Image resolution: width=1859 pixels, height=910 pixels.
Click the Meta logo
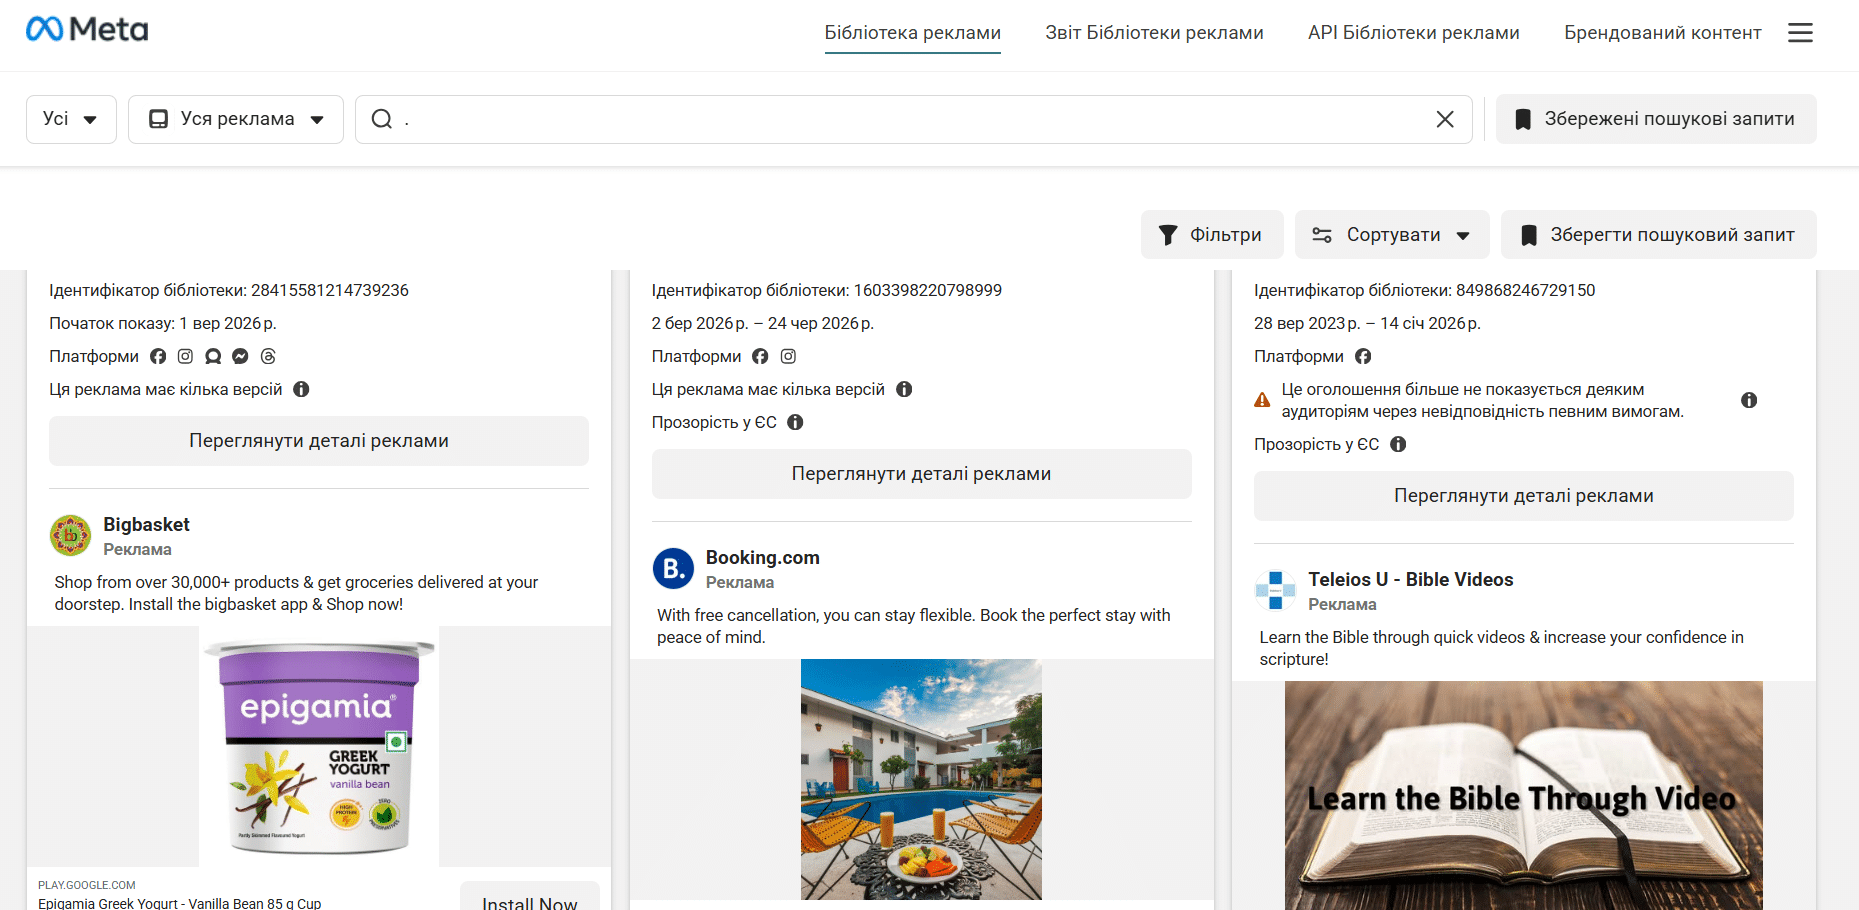tap(87, 30)
